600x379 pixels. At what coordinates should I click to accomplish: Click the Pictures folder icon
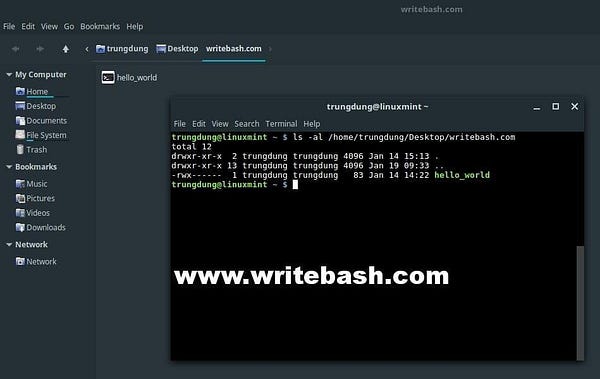point(20,198)
